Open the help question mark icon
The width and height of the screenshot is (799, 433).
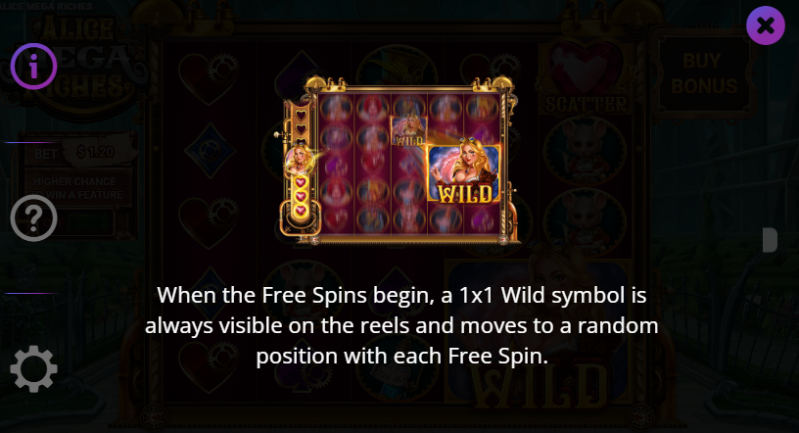[34, 218]
